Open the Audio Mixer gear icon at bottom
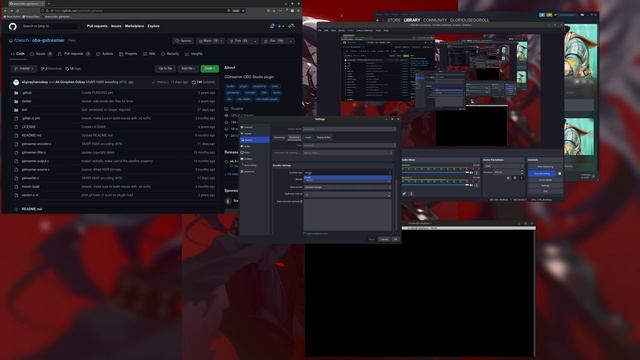Image resolution: width=640 pixels, height=360 pixels. (x=404, y=194)
